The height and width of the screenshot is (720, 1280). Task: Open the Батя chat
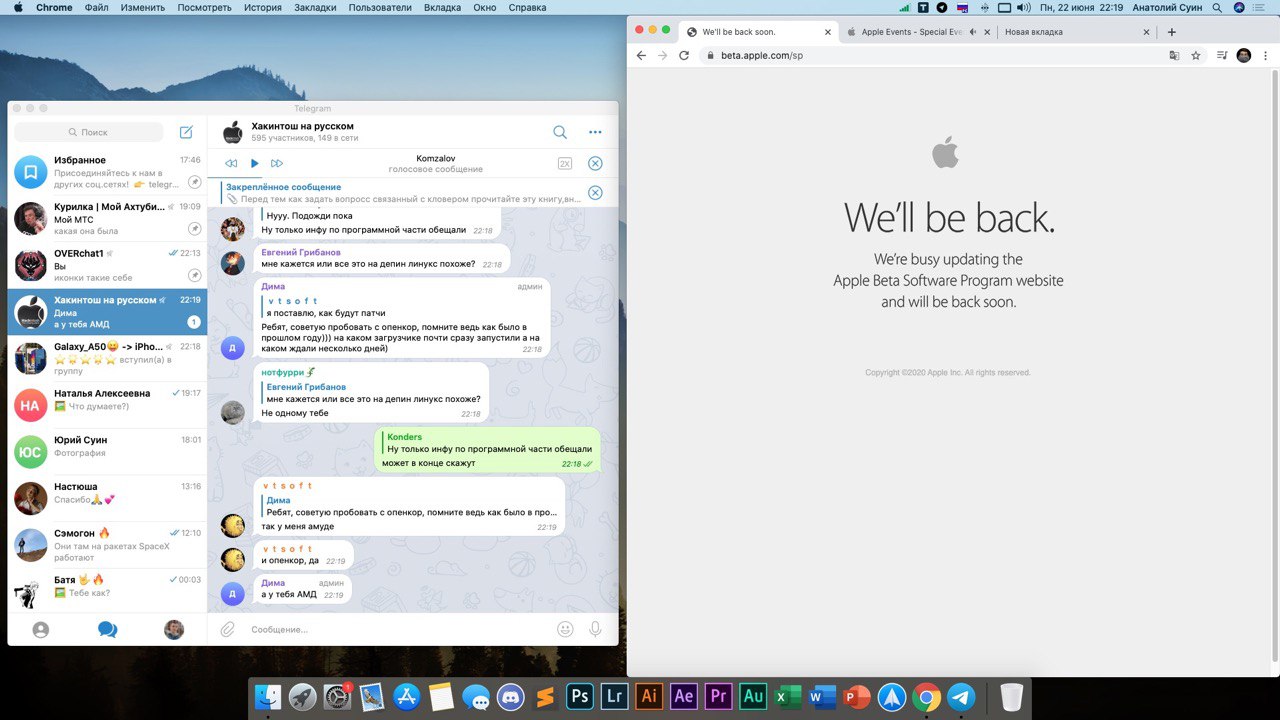click(107, 590)
